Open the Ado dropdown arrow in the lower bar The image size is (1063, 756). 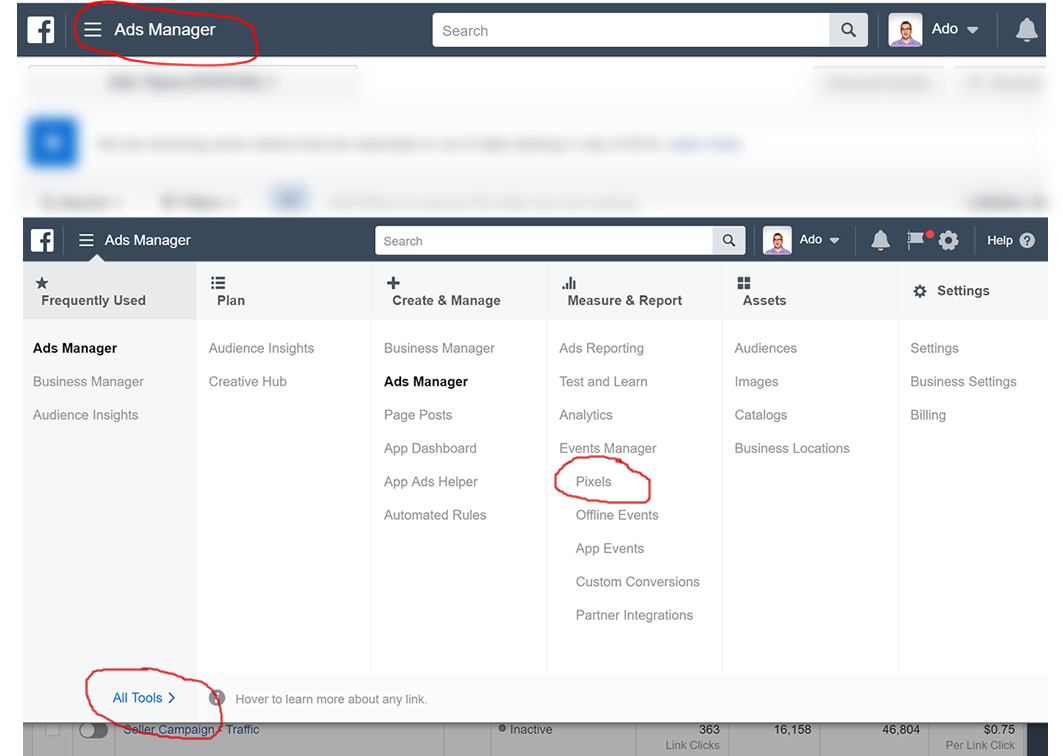pyautogui.click(x=835, y=241)
